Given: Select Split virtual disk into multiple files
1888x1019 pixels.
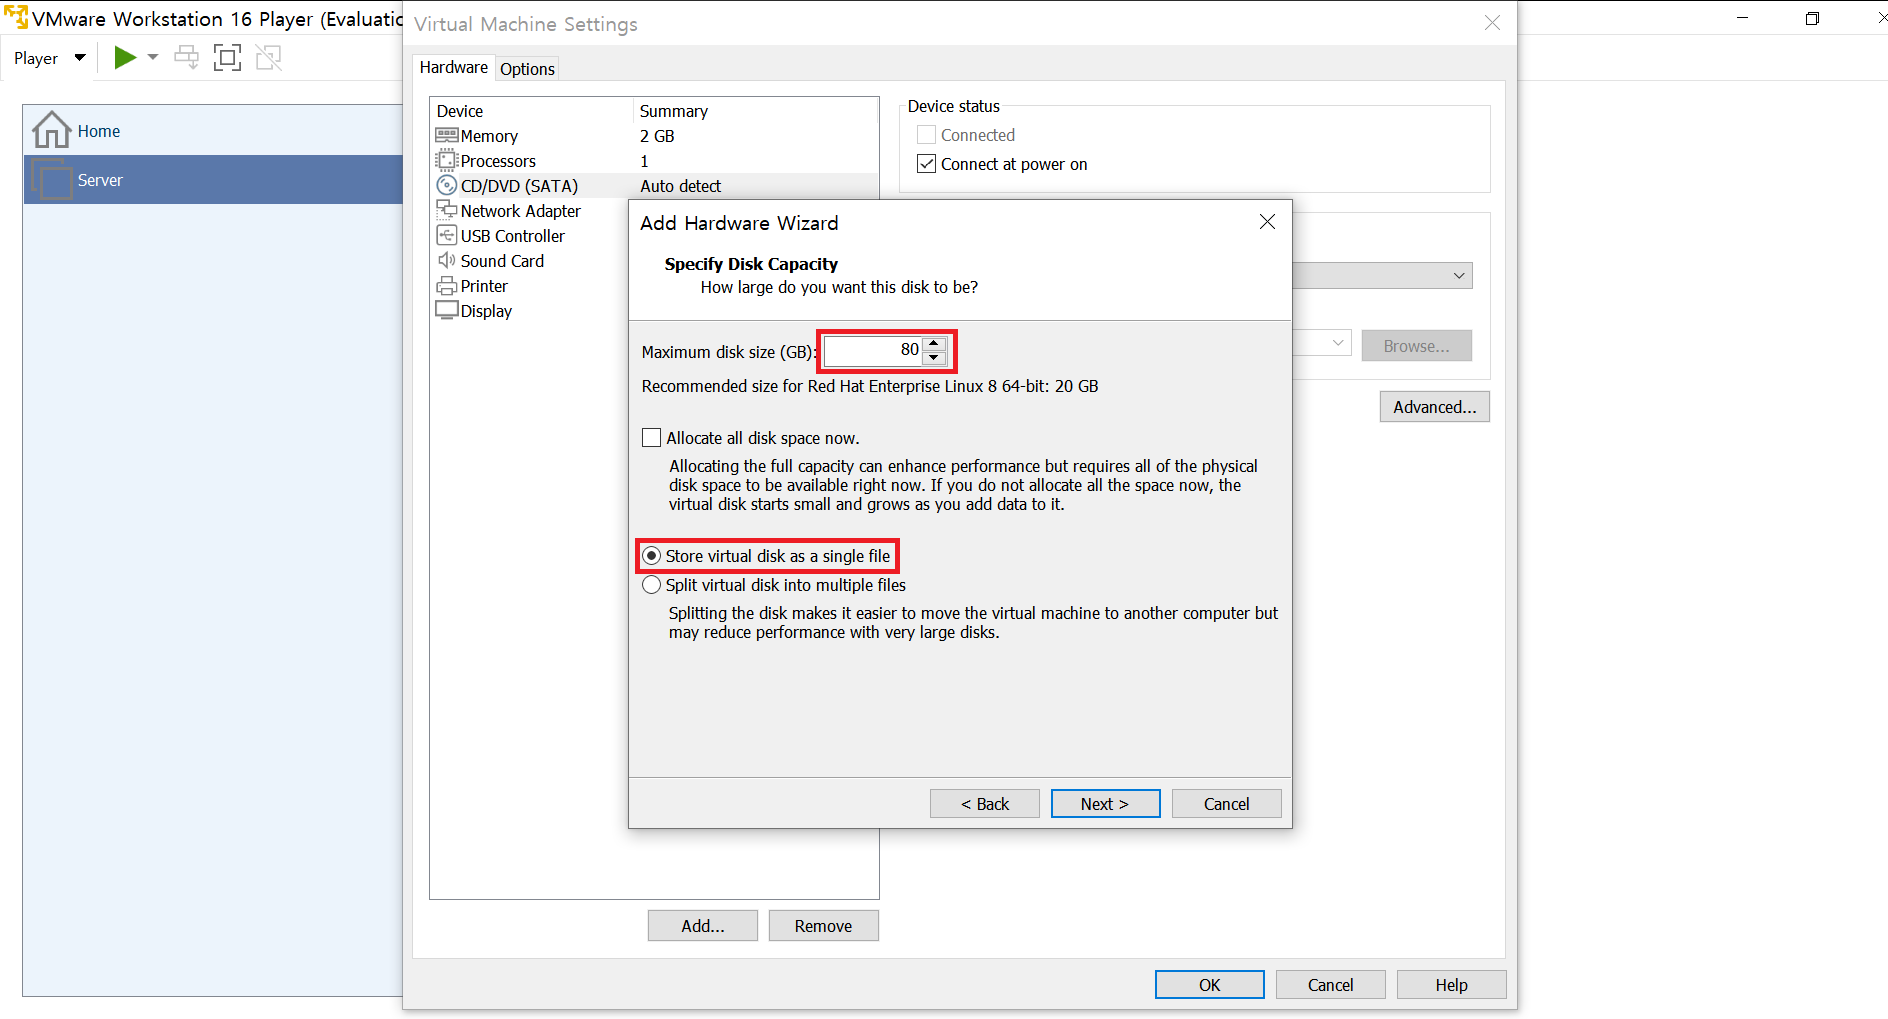Looking at the screenshot, I should tap(652, 585).
